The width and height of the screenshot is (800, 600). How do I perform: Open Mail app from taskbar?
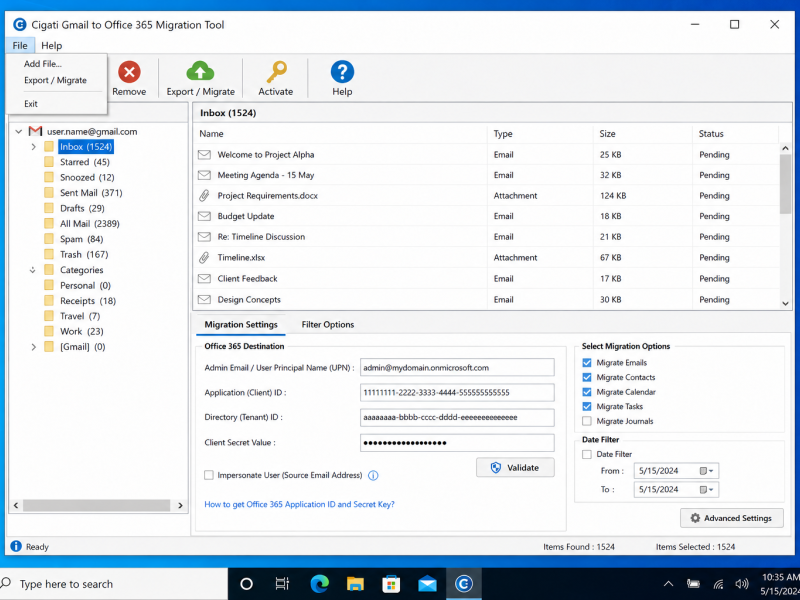click(427, 584)
